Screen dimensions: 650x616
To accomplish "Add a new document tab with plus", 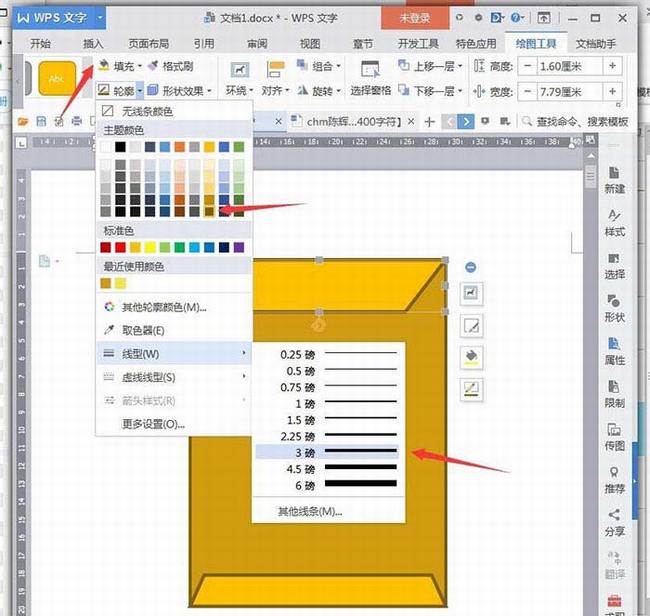I will (430, 122).
